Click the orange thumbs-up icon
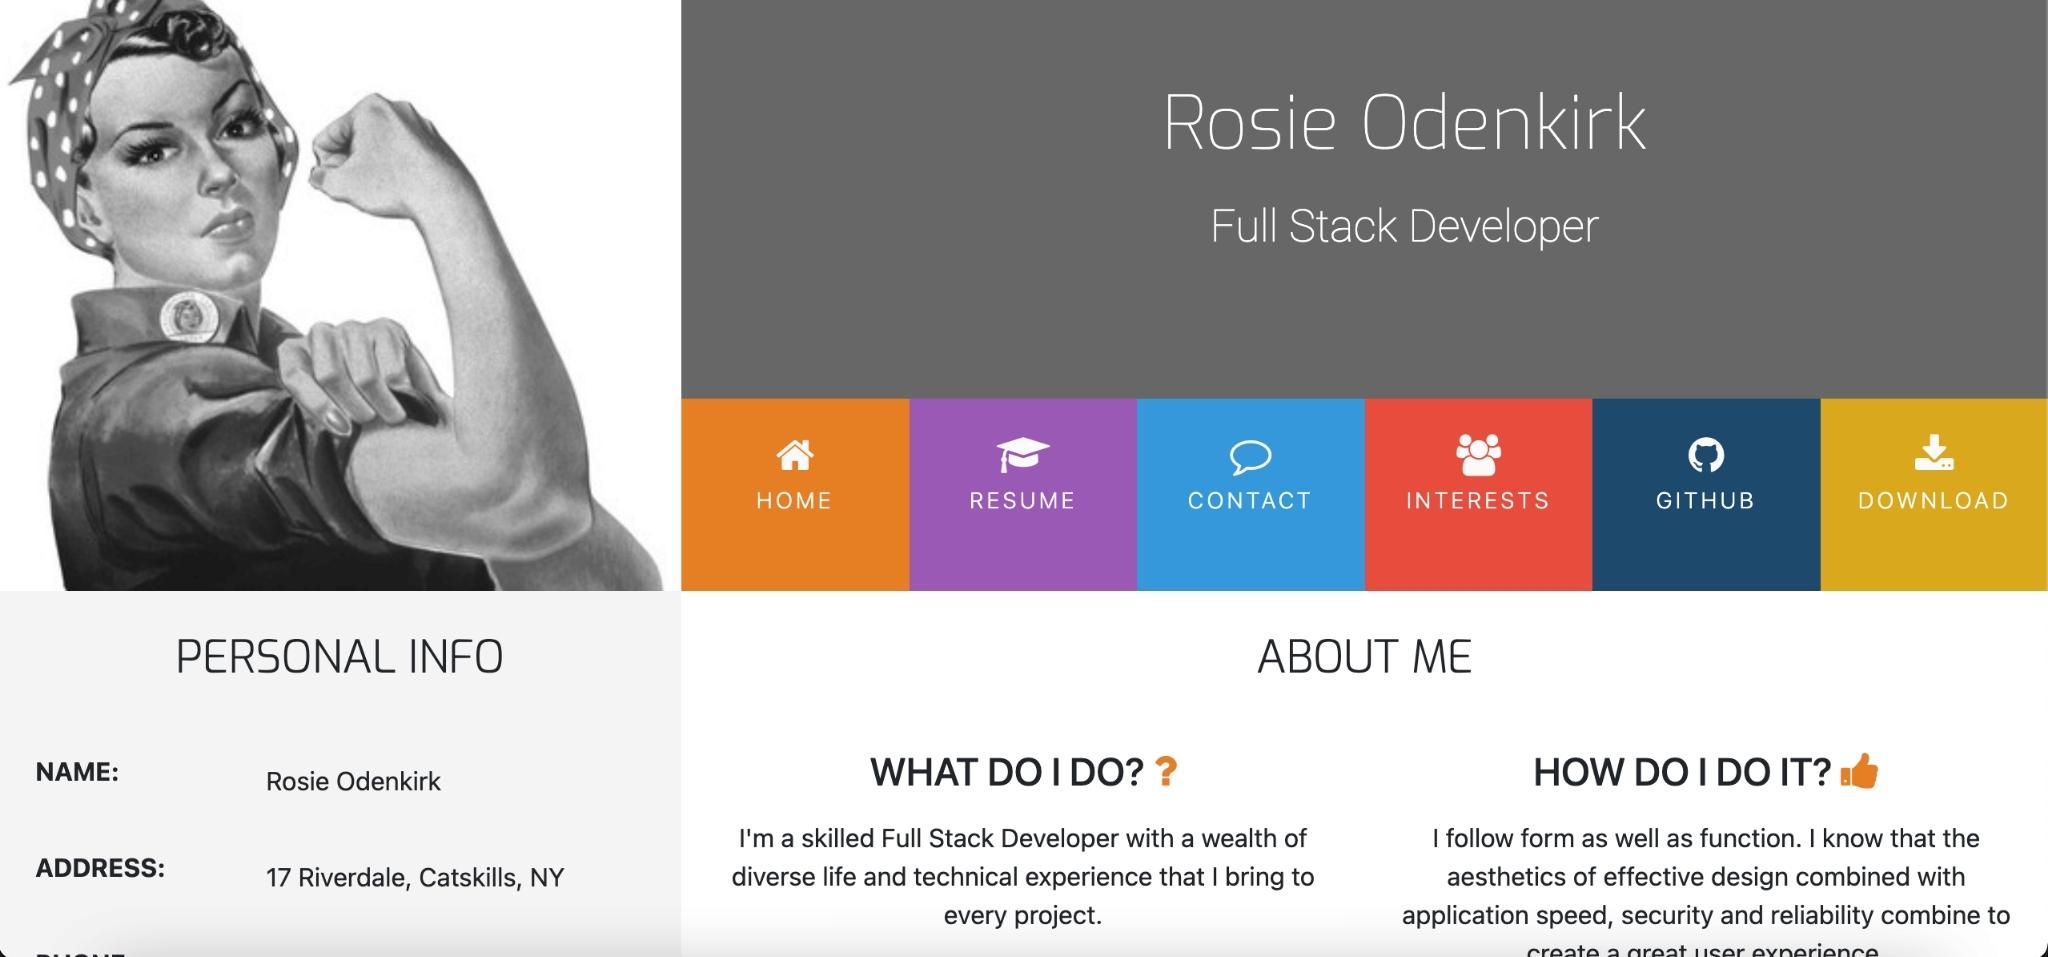The image size is (2048, 957). pos(1859,771)
